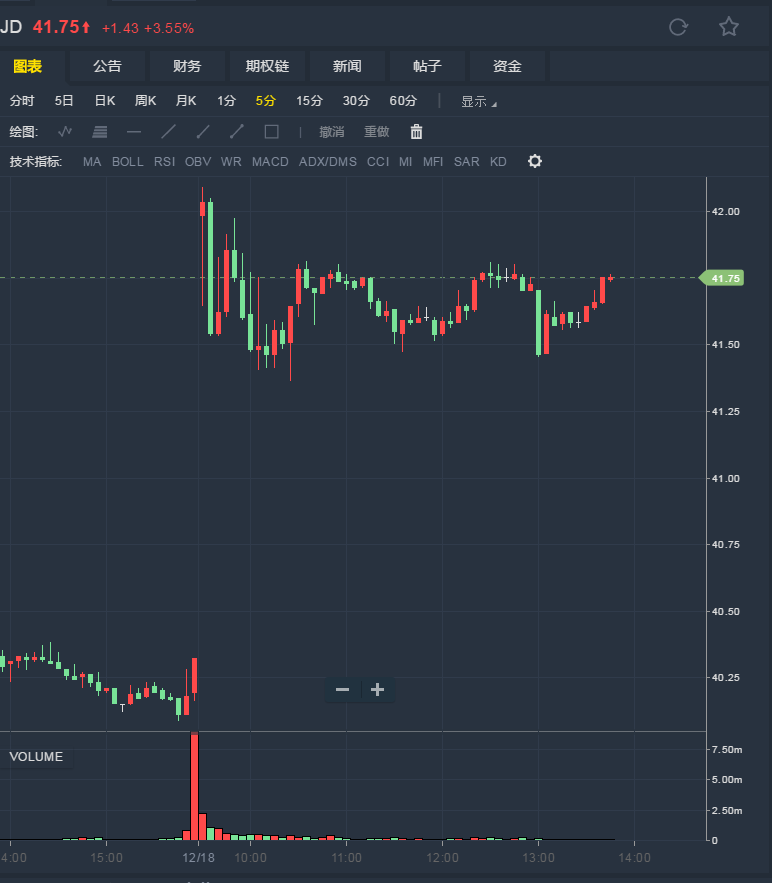
Task: Zoom in chart with plus button
Action: 377,690
